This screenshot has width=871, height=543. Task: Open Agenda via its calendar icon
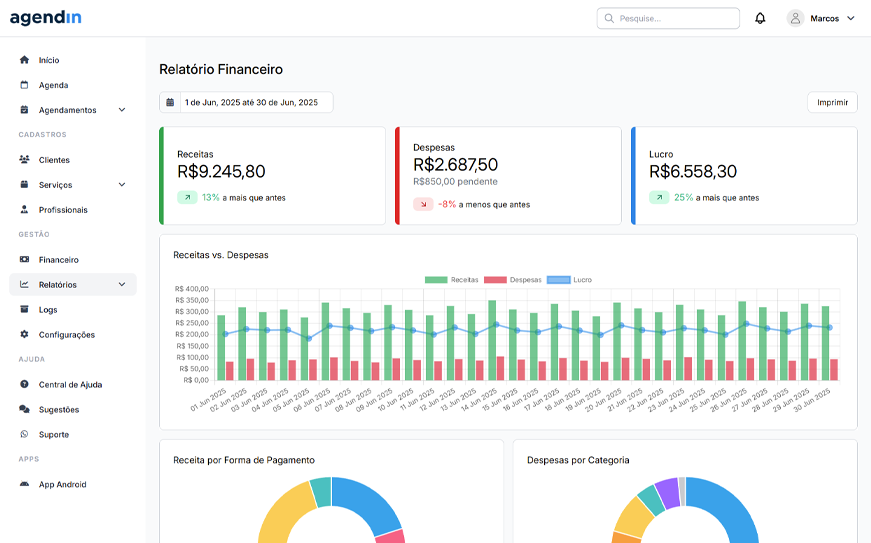(24, 85)
